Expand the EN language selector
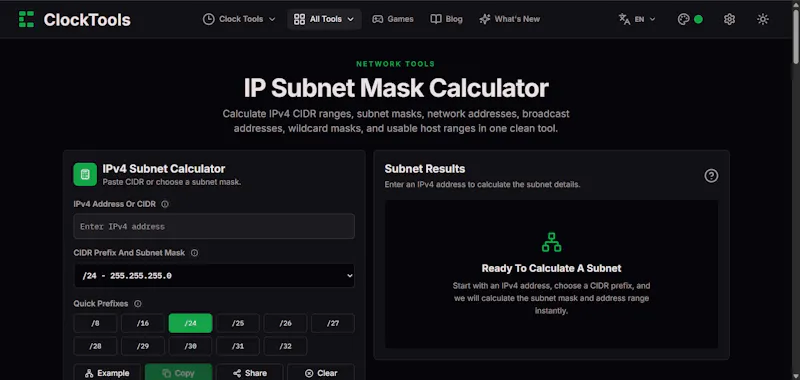The image size is (800, 380). tap(637, 19)
